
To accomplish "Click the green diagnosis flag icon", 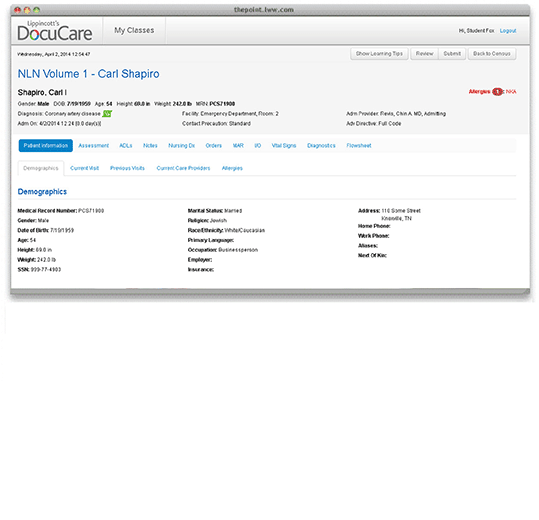I will pos(107,113).
